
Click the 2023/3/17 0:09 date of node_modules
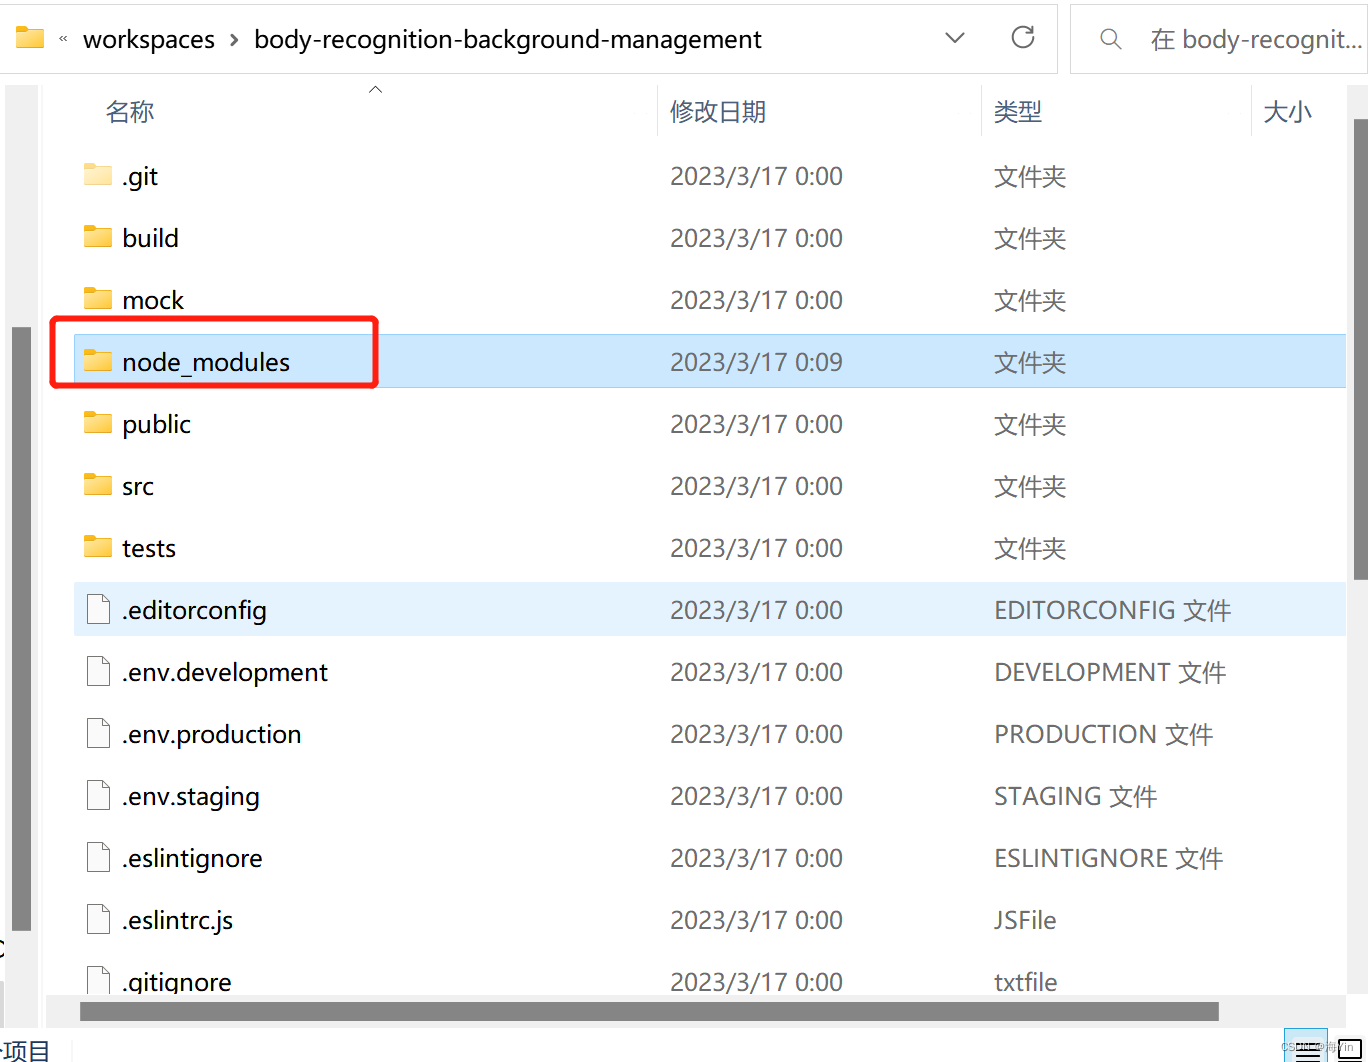pos(756,362)
